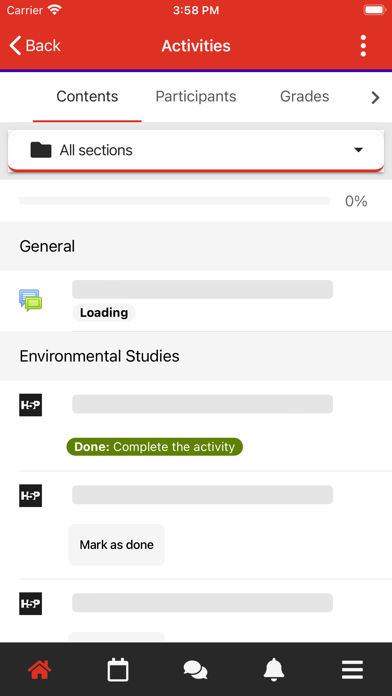Click the third H5P activity icon
The width and height of the screenshot is (392, 696).
click(x=31, y=603)
